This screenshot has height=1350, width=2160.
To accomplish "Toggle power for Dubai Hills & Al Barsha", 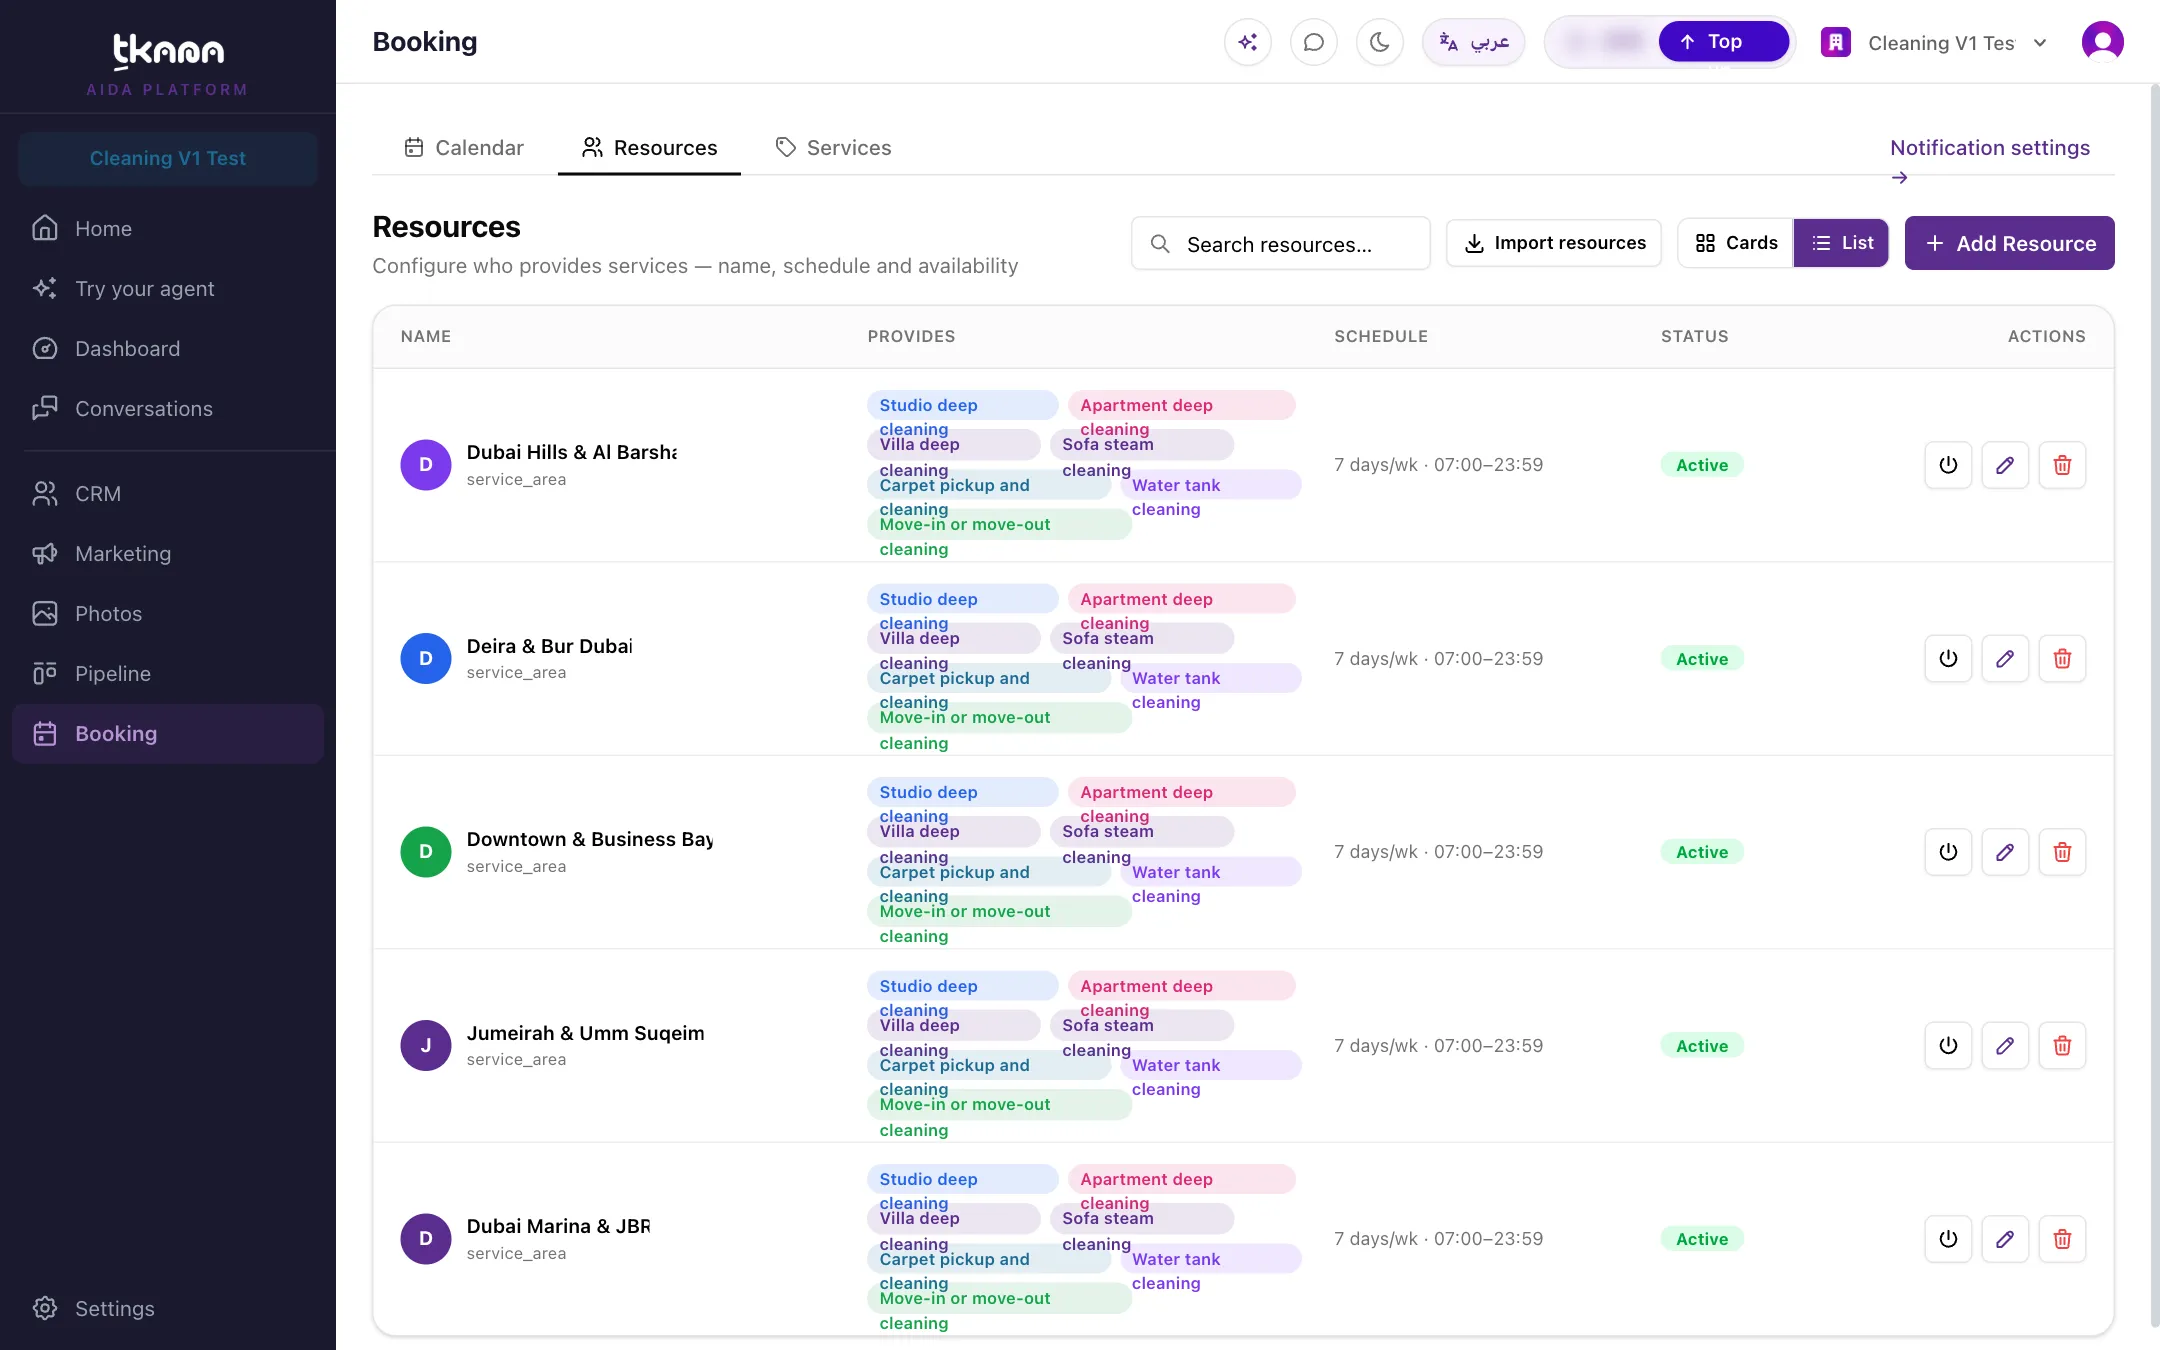I will pyautogui.click(x=1947, y=465).
